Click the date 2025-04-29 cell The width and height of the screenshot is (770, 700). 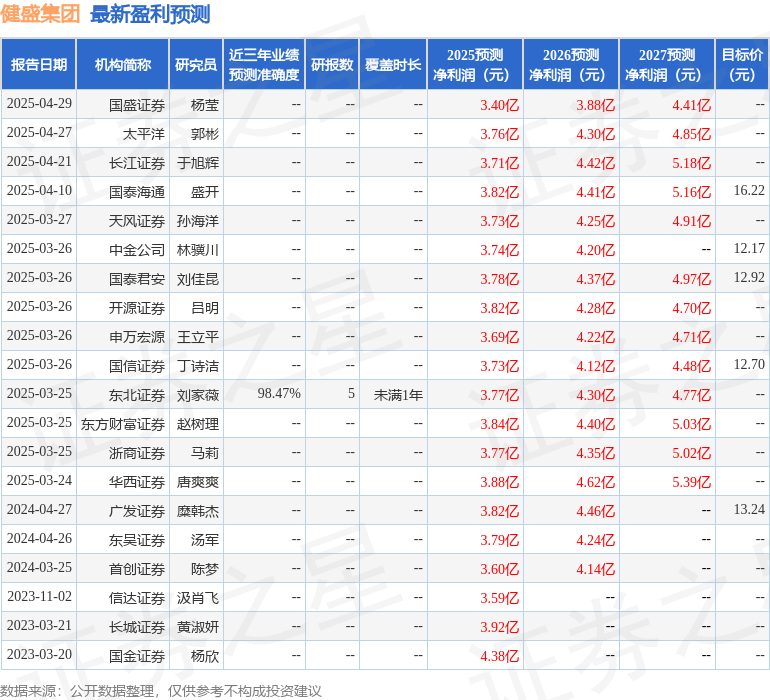(x=39, y=104)
